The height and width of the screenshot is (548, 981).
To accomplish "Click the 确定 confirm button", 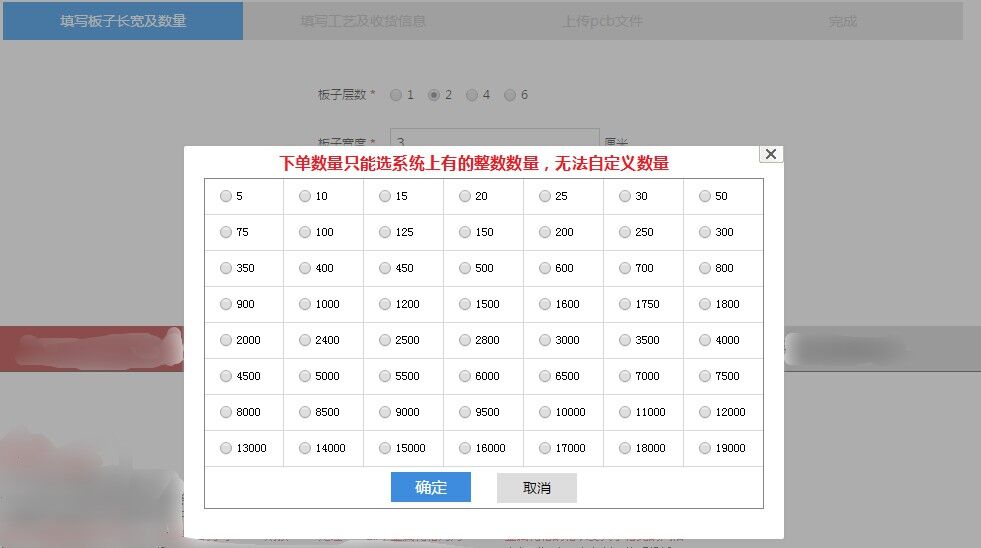I will point(430,488).
